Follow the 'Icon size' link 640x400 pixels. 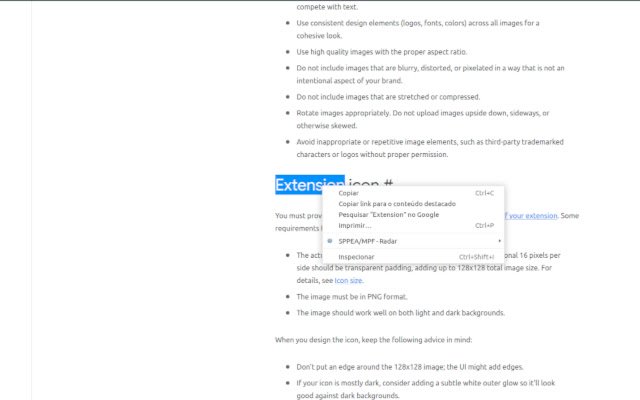348,280
